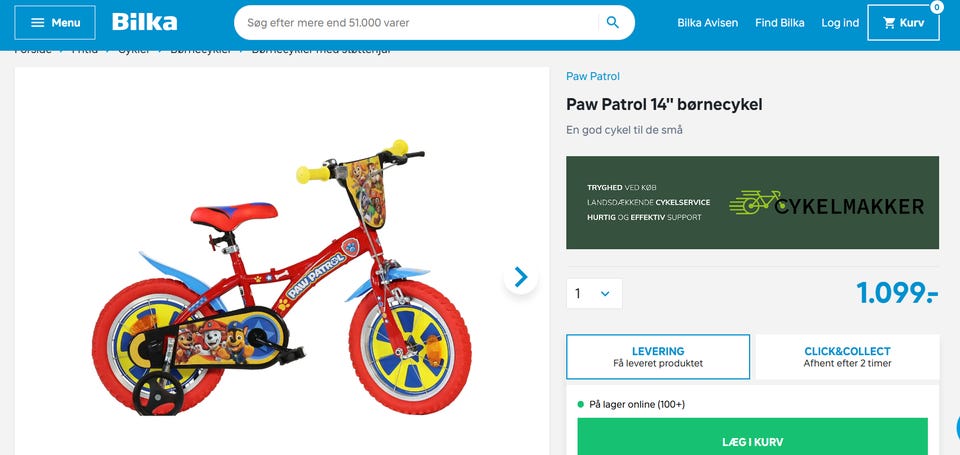Open the hamburger Menu button
The image size is (960, 455).
55,23
